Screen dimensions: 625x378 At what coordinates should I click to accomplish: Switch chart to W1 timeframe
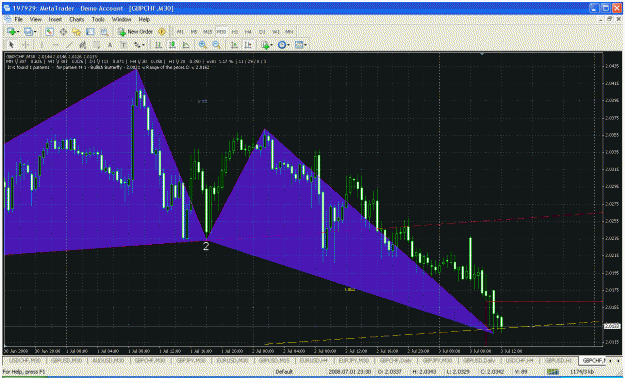(x=276, y=32)
